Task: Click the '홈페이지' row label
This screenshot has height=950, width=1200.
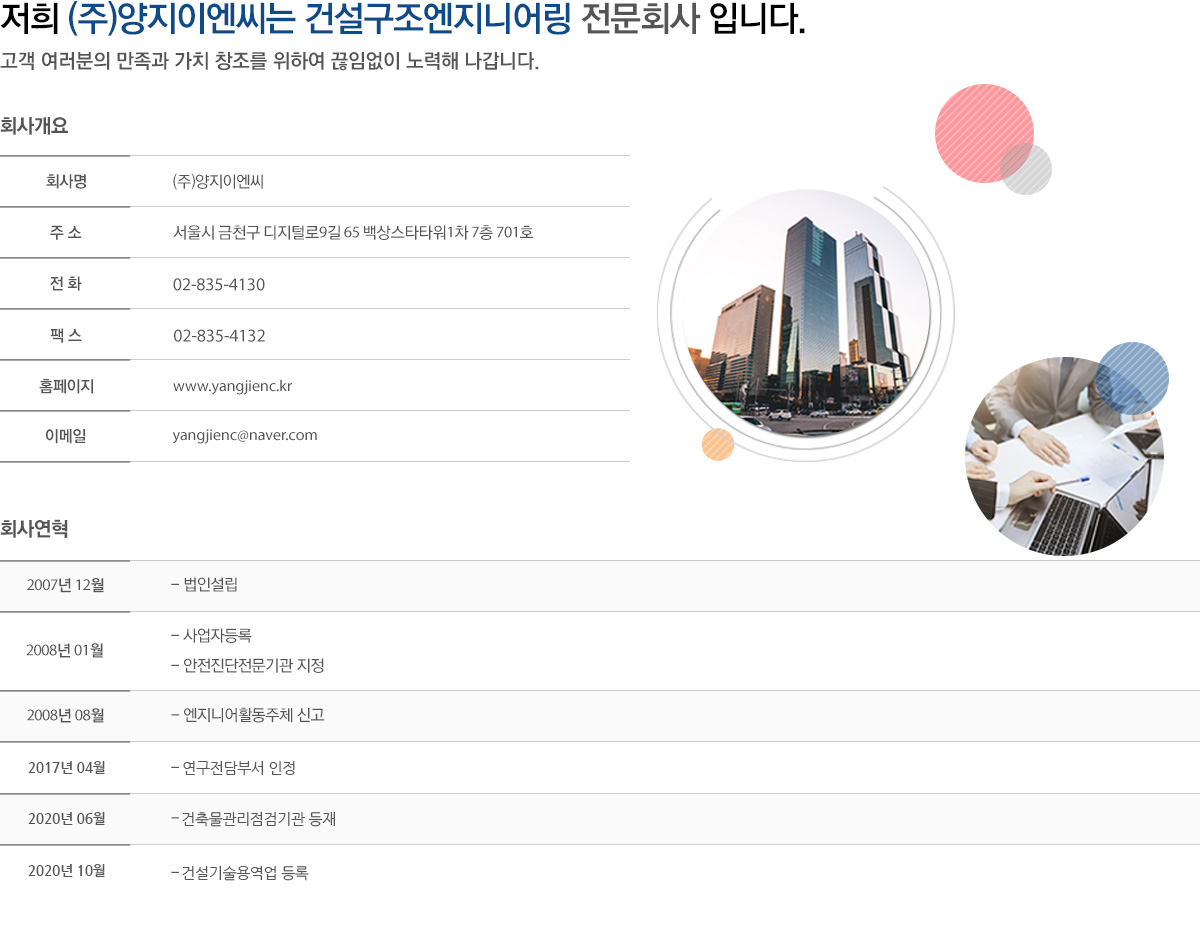Action: pyautogui.click(x=65, y=385)
